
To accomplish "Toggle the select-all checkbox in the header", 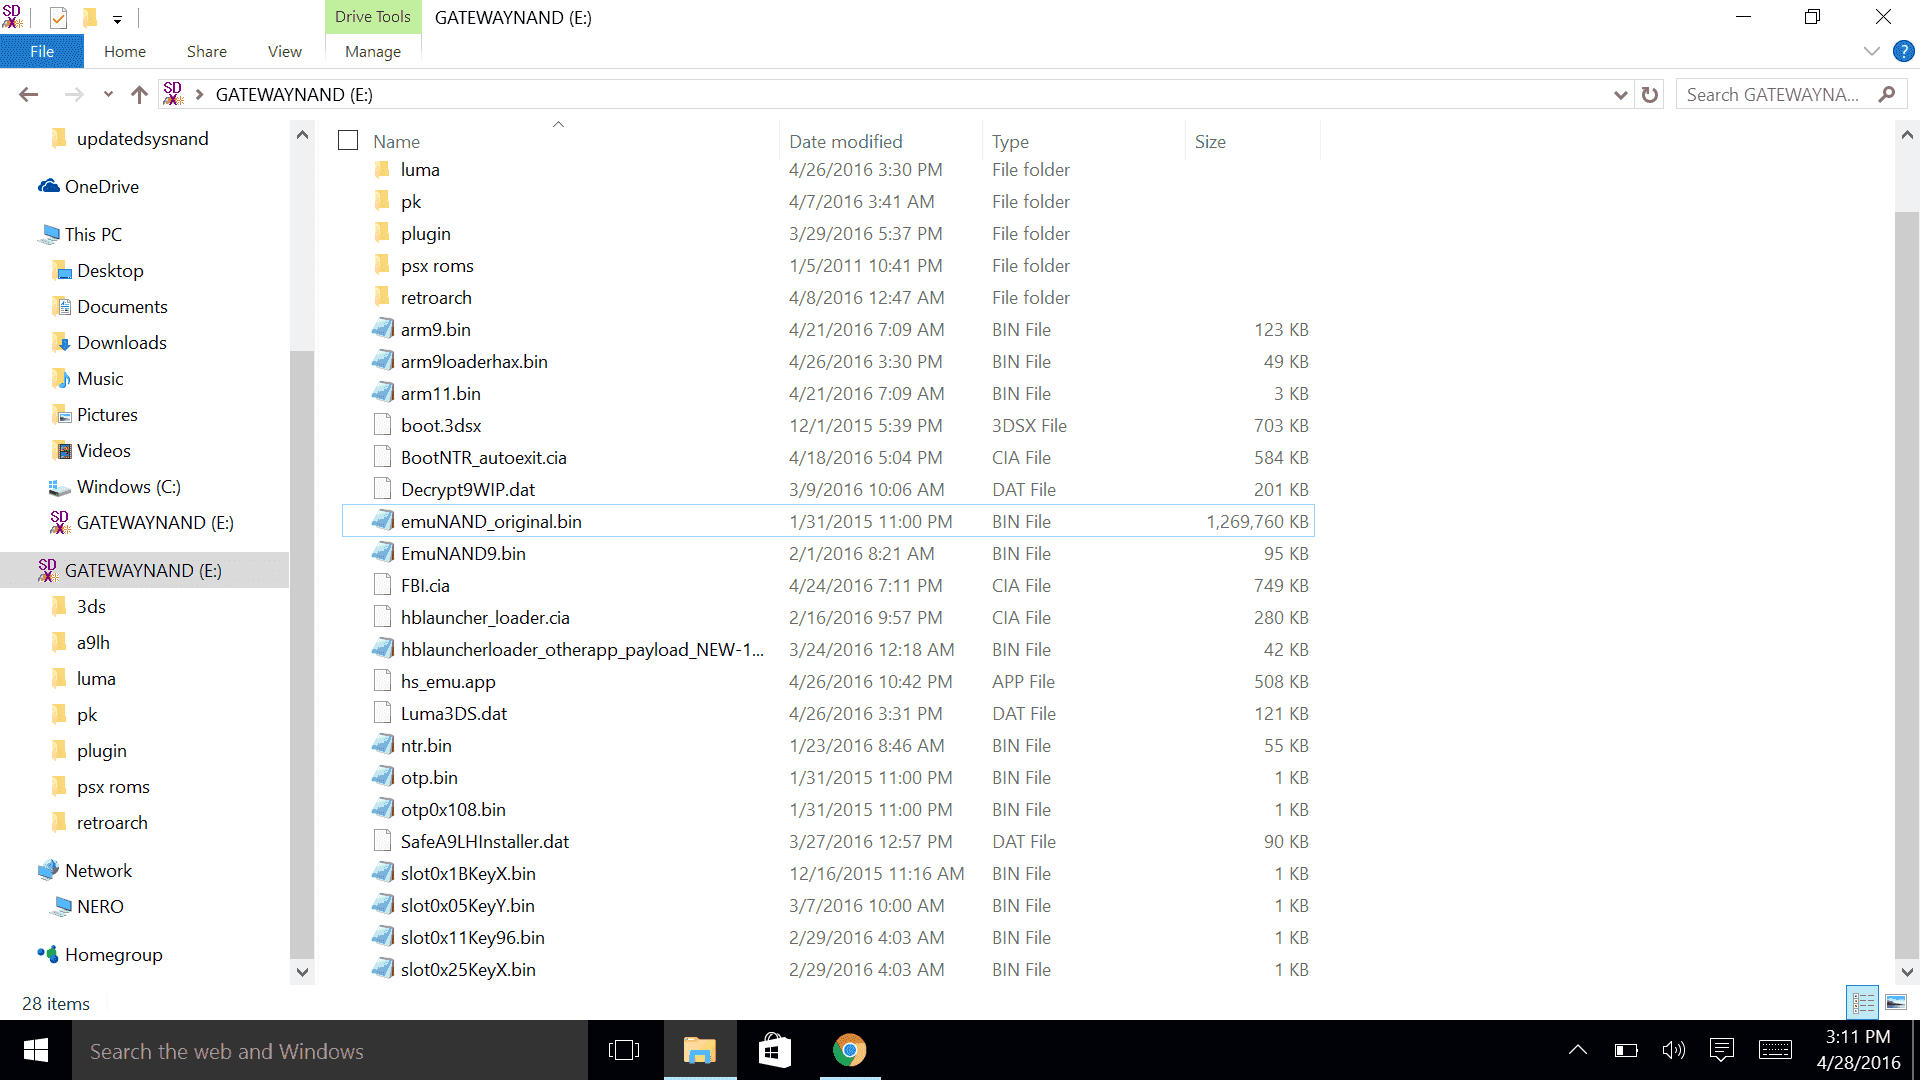I will [x=348, y=141].
